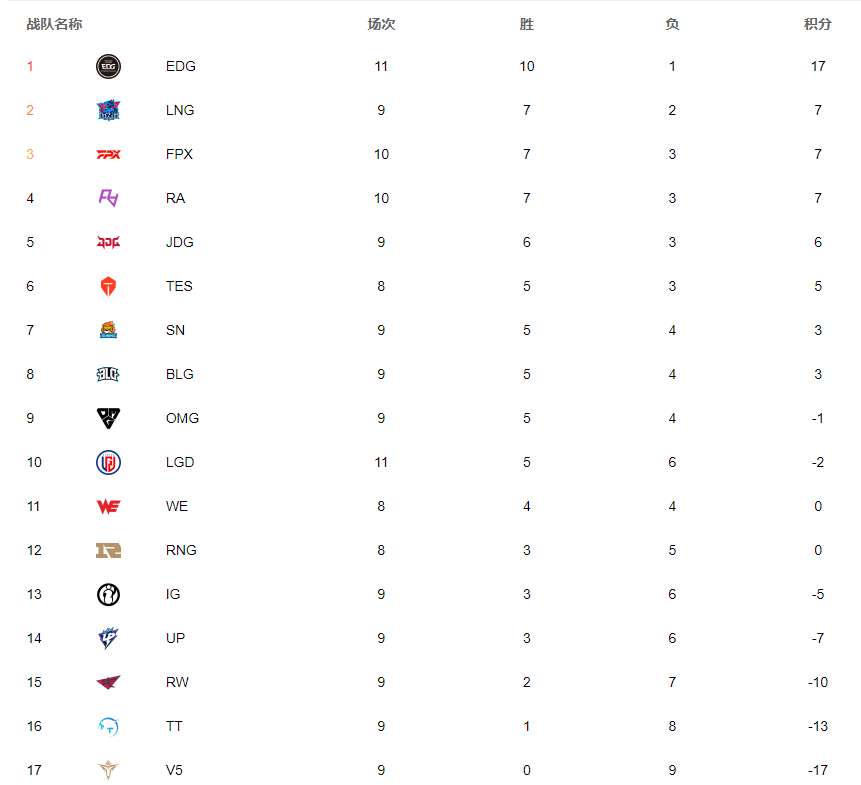Click the TES team logo
Viewport: 861px width, 785px height.
pyautogui.click(x=108, y=286)
